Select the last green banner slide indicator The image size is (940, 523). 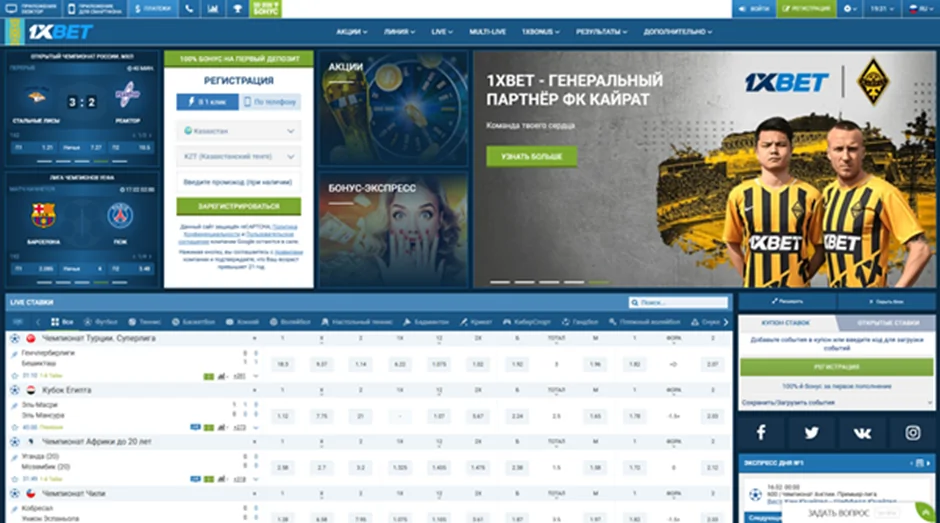click(598, 282)
